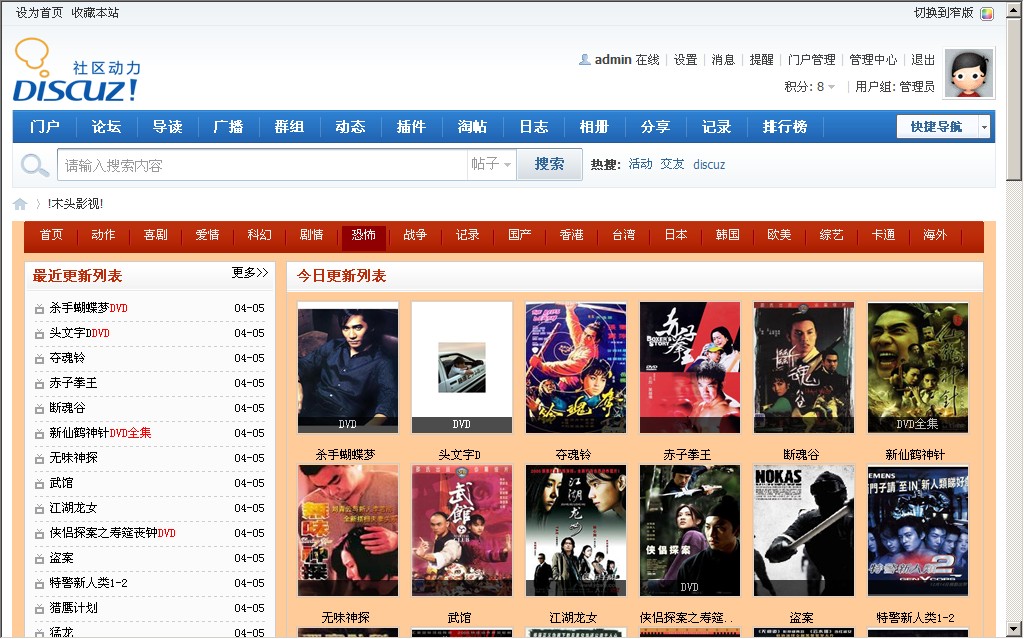The width and height of the screenshot is (1024, 639).
Task: Select the 韩国 movie category
Action: [728, 235]
